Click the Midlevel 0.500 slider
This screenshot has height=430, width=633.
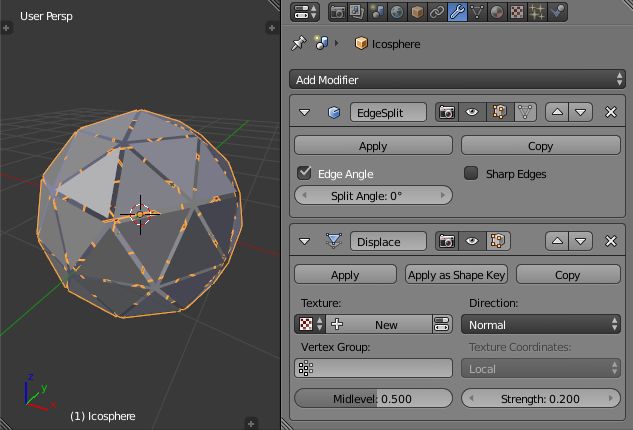[x=373, y=399]
